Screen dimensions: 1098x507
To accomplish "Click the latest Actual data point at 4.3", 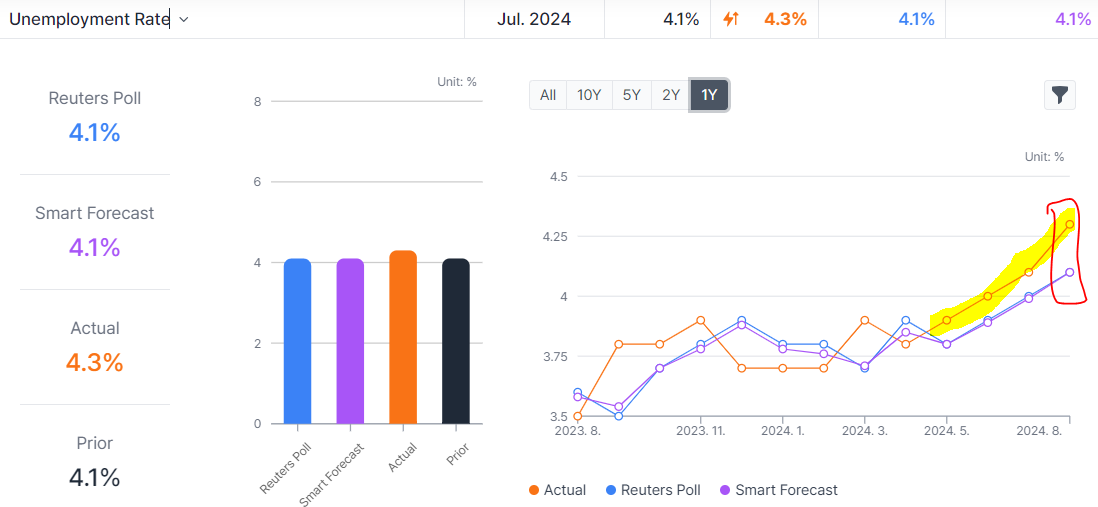I will tap(1069, 224).
